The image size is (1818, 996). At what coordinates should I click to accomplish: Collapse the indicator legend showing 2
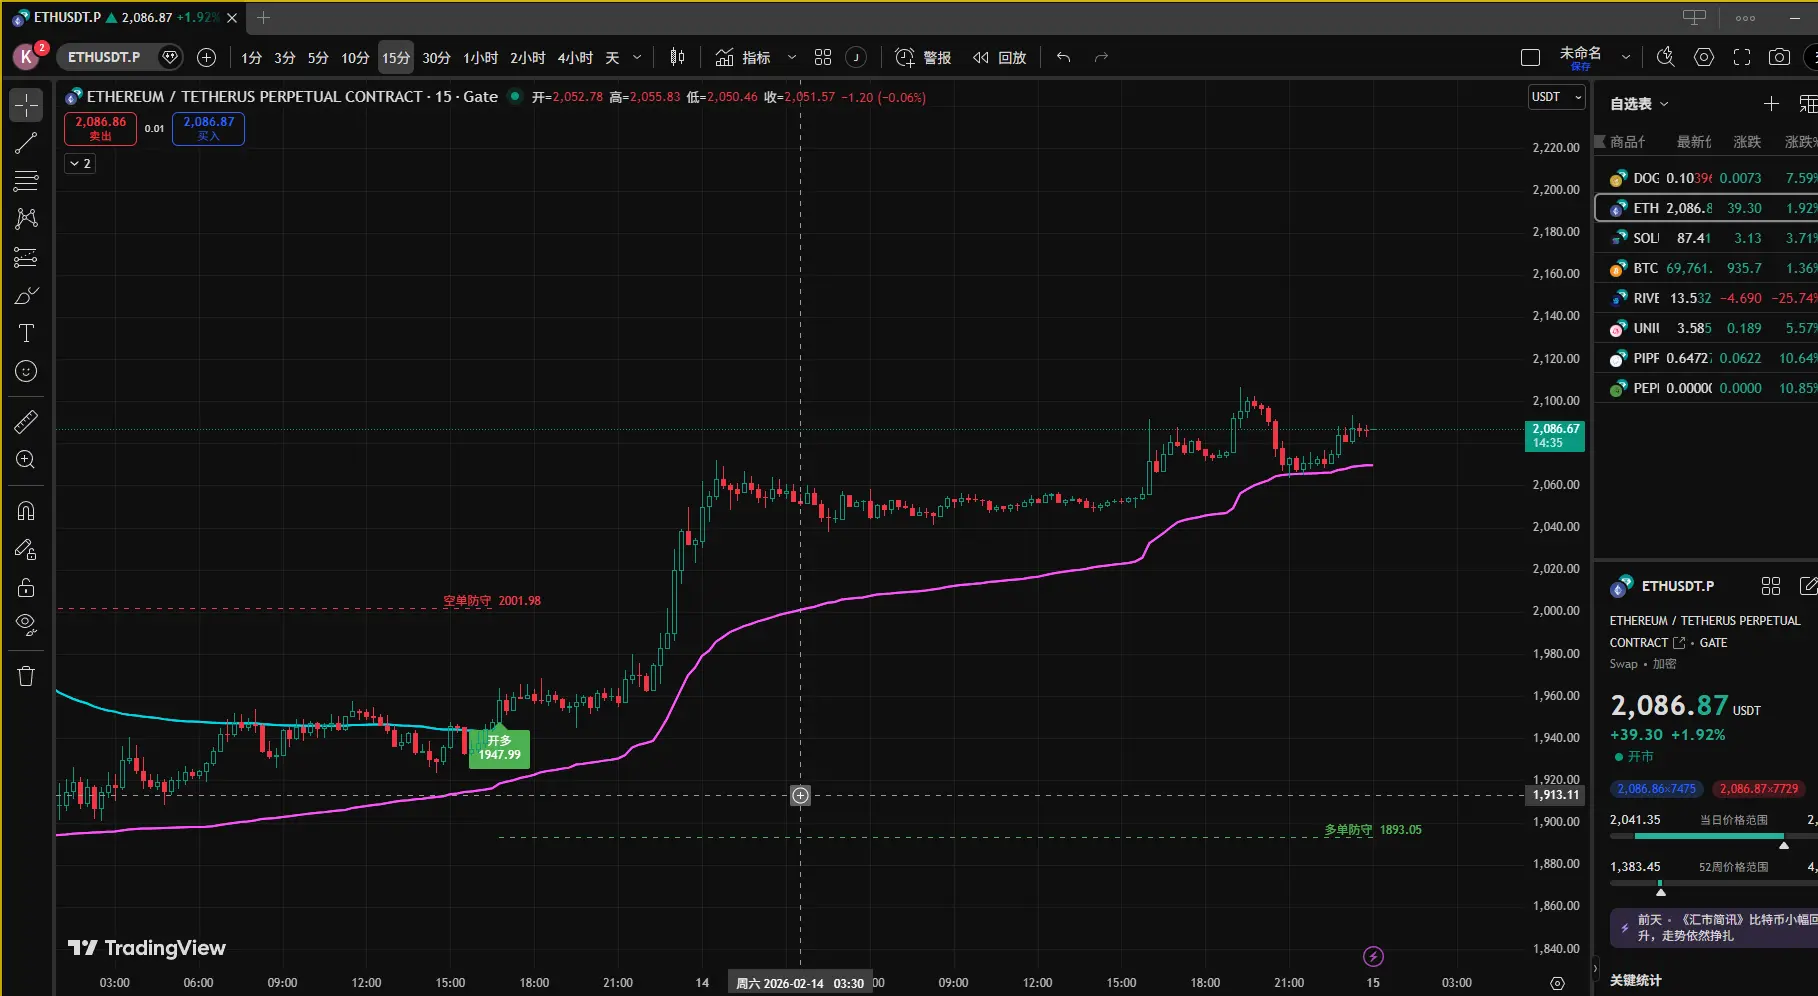pyautogui.click(x=80, y=163)
